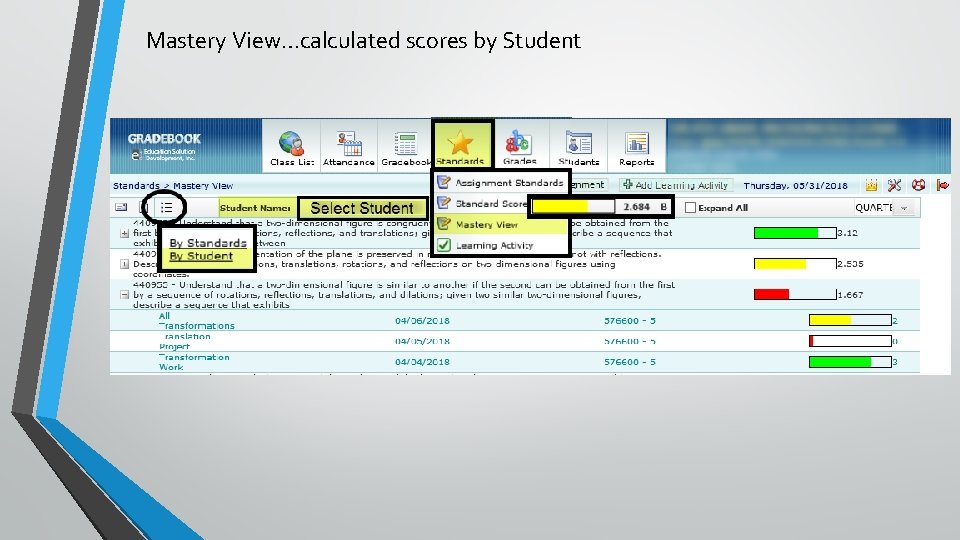Click the Transformation Work green score bar

pos(850,362)
